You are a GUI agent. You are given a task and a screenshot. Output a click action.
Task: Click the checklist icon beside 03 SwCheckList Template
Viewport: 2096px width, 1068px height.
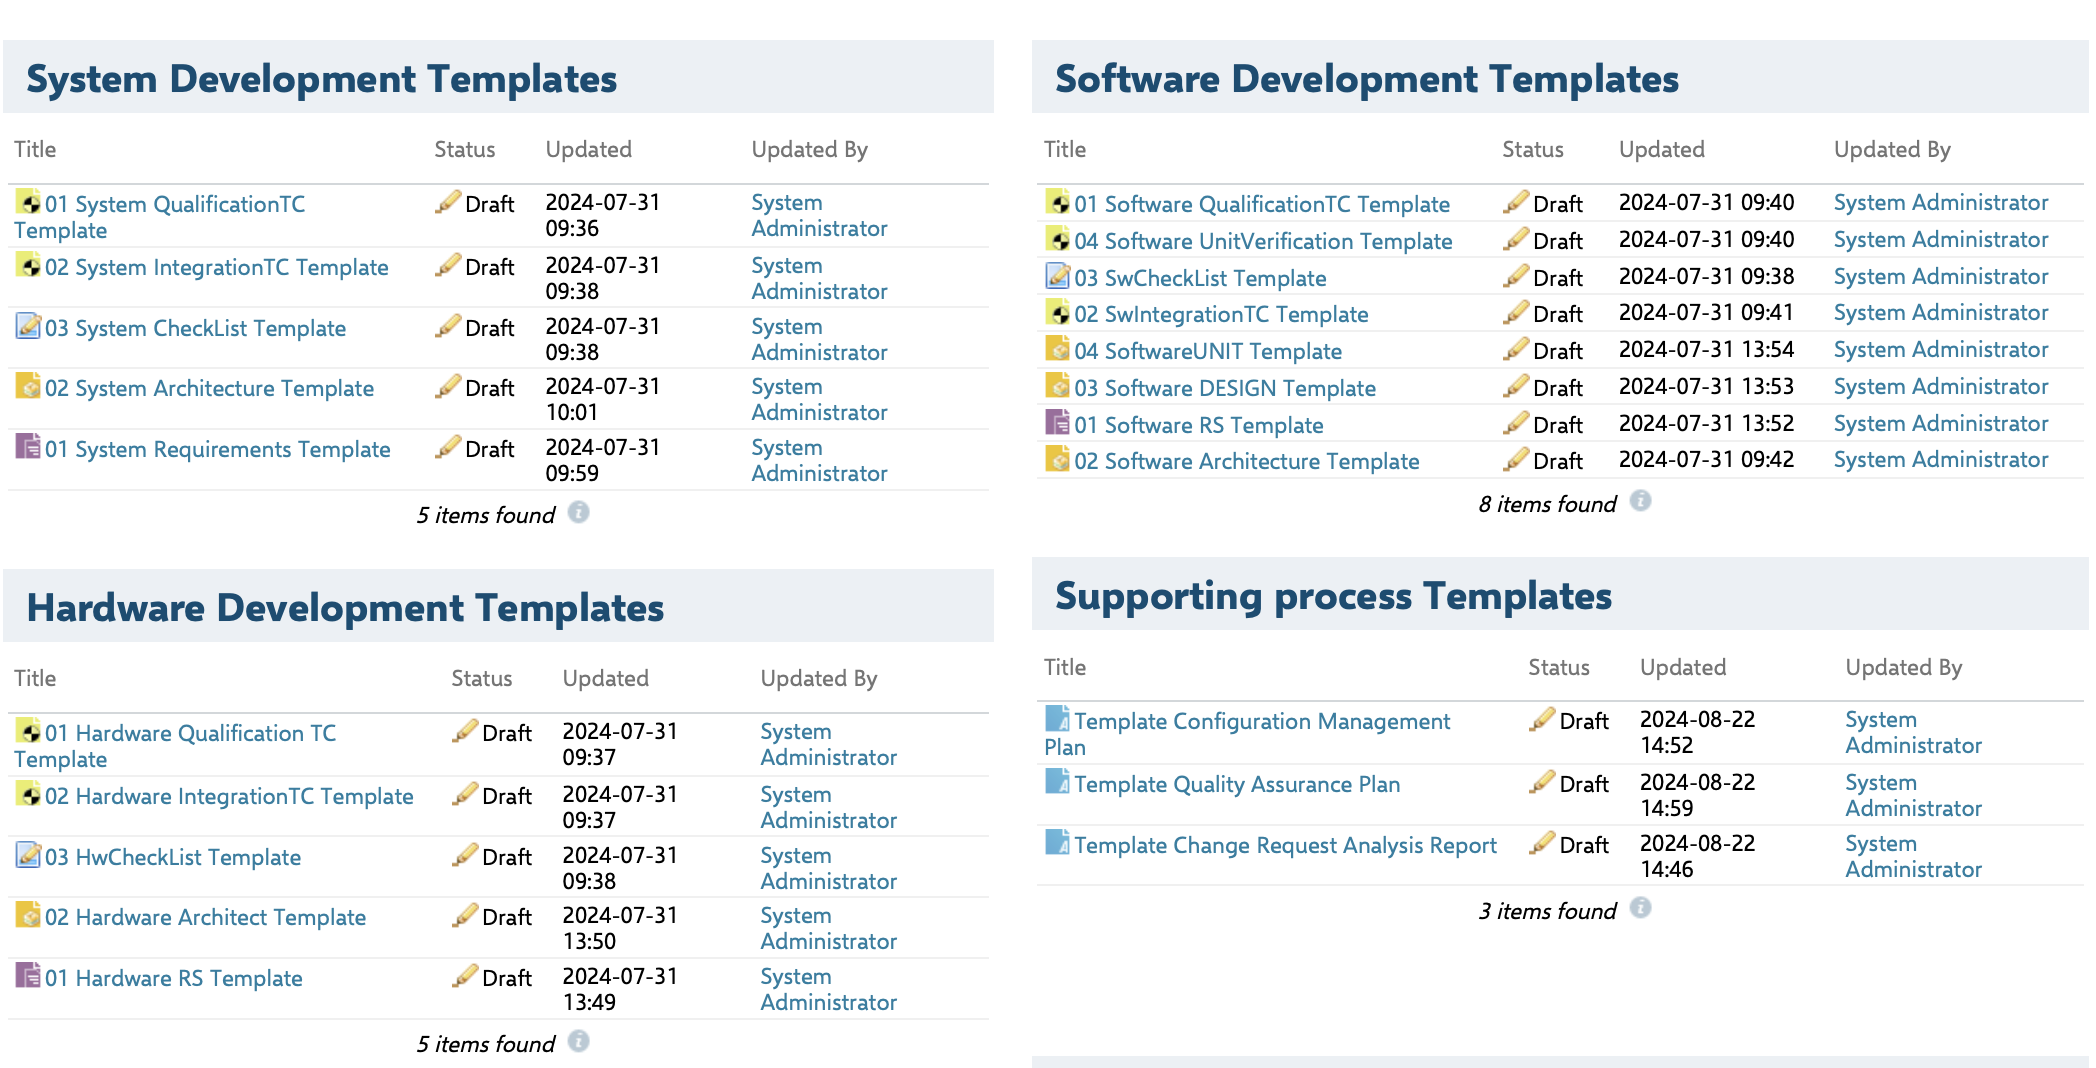pos(1057,276)
